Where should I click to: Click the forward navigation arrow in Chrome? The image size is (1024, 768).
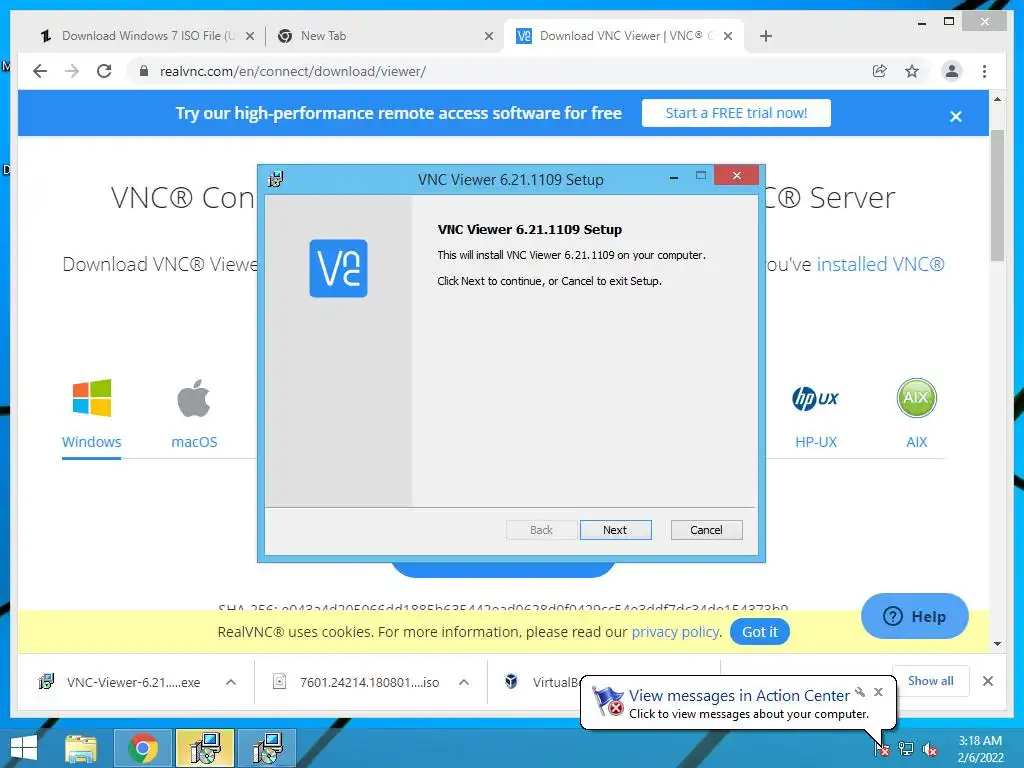click(72, 71)
